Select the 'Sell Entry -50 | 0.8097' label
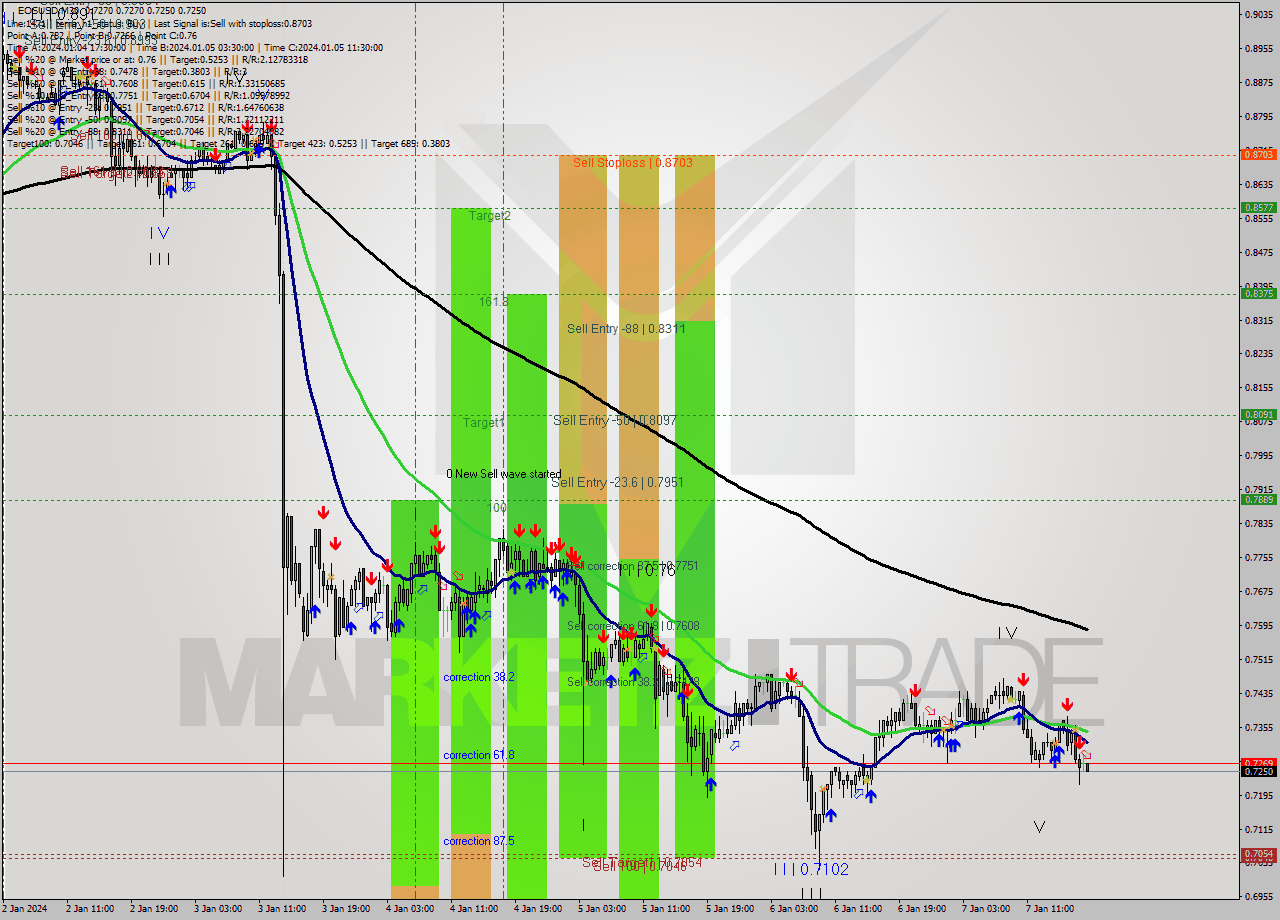 coord(615,421)
